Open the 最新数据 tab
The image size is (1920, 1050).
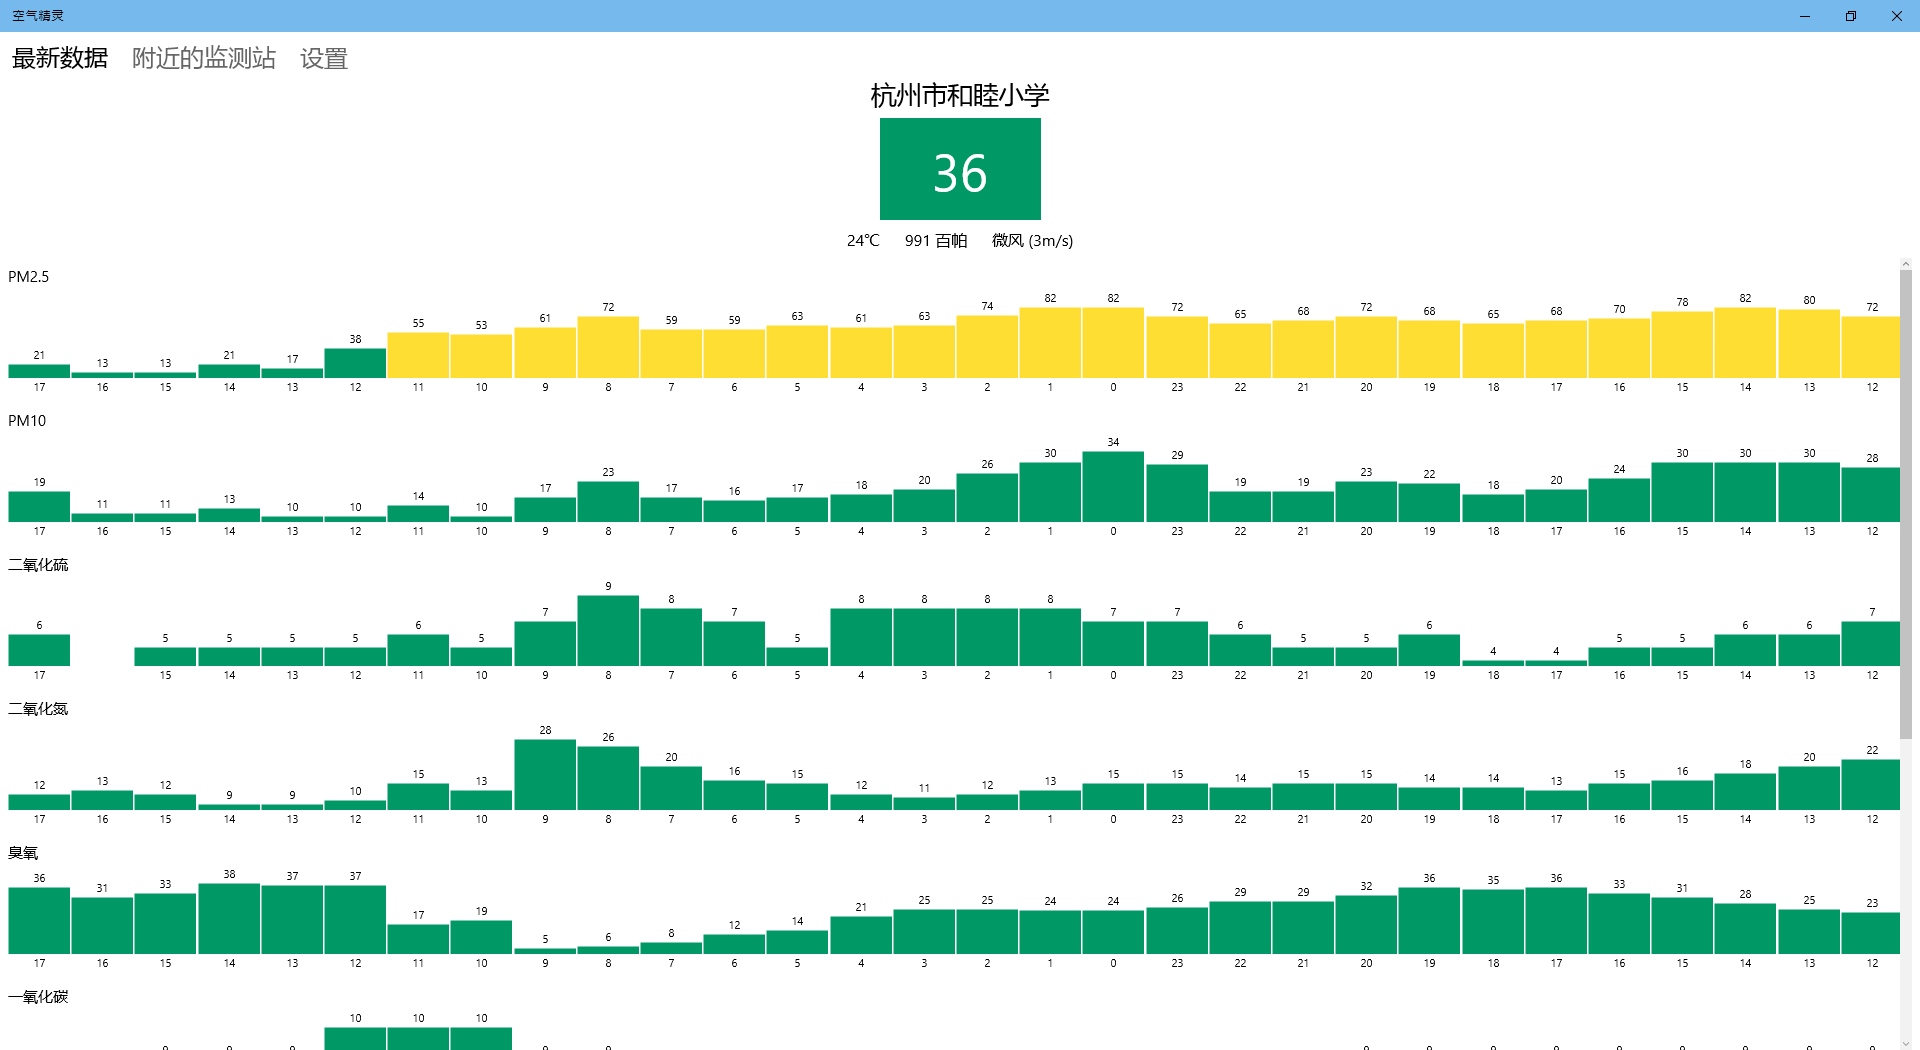click(60, 59)
